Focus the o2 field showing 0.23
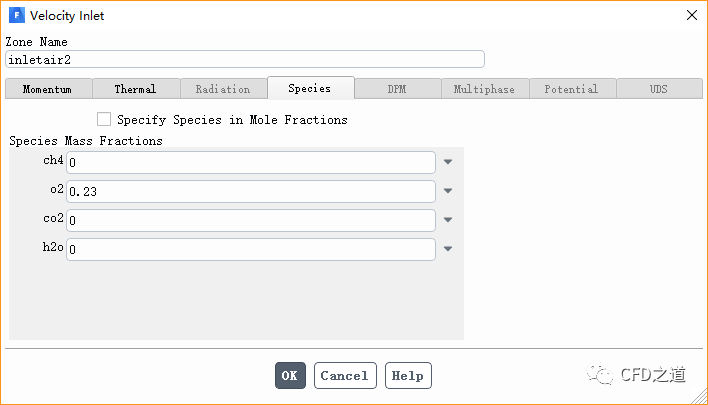The height and width of the screenshot is (405, 708). tap(251, 191)
